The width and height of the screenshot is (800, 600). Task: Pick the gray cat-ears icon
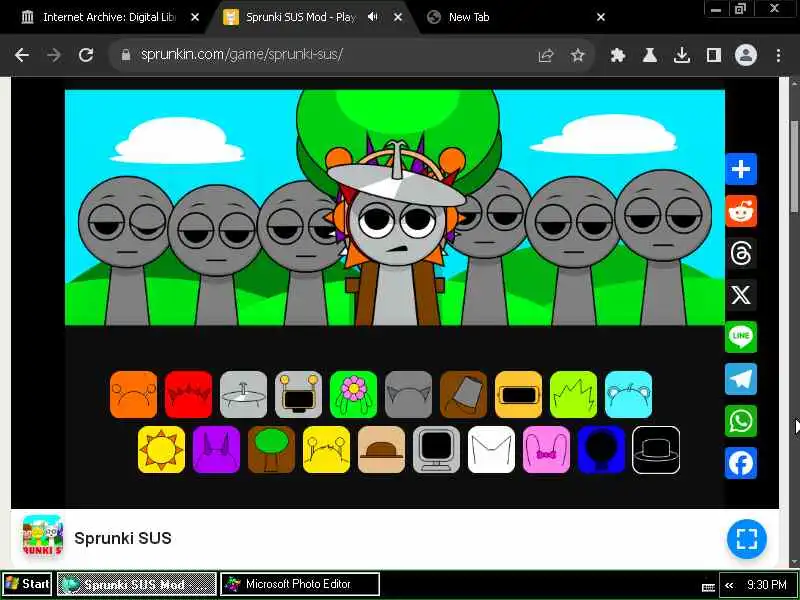[x=408, y=394]
